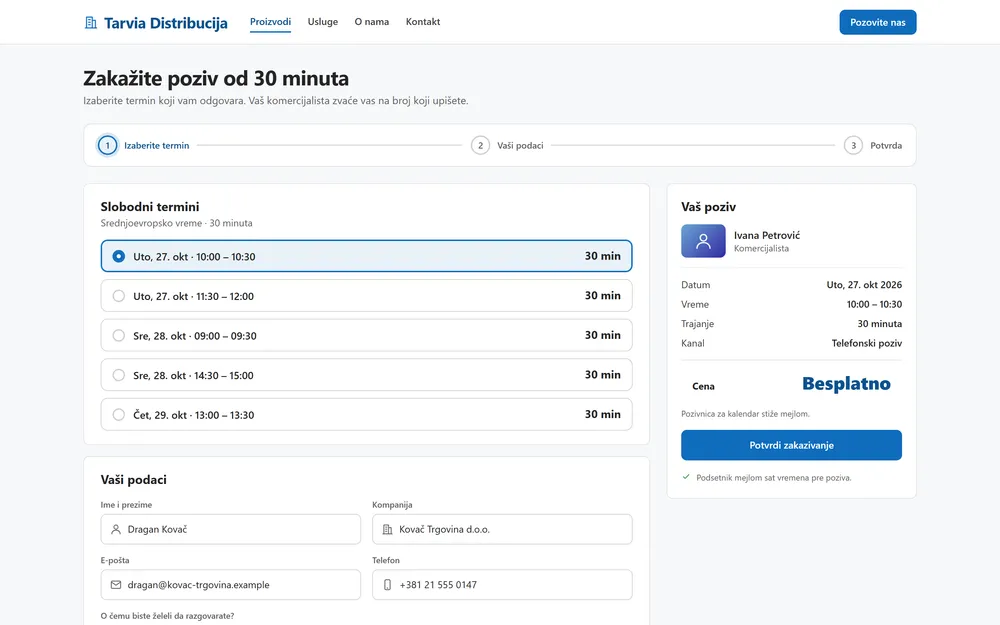Click the Tarvia Distribucija building logo icon
This screenshot has height=625, width=1000.
click(91, 23)
